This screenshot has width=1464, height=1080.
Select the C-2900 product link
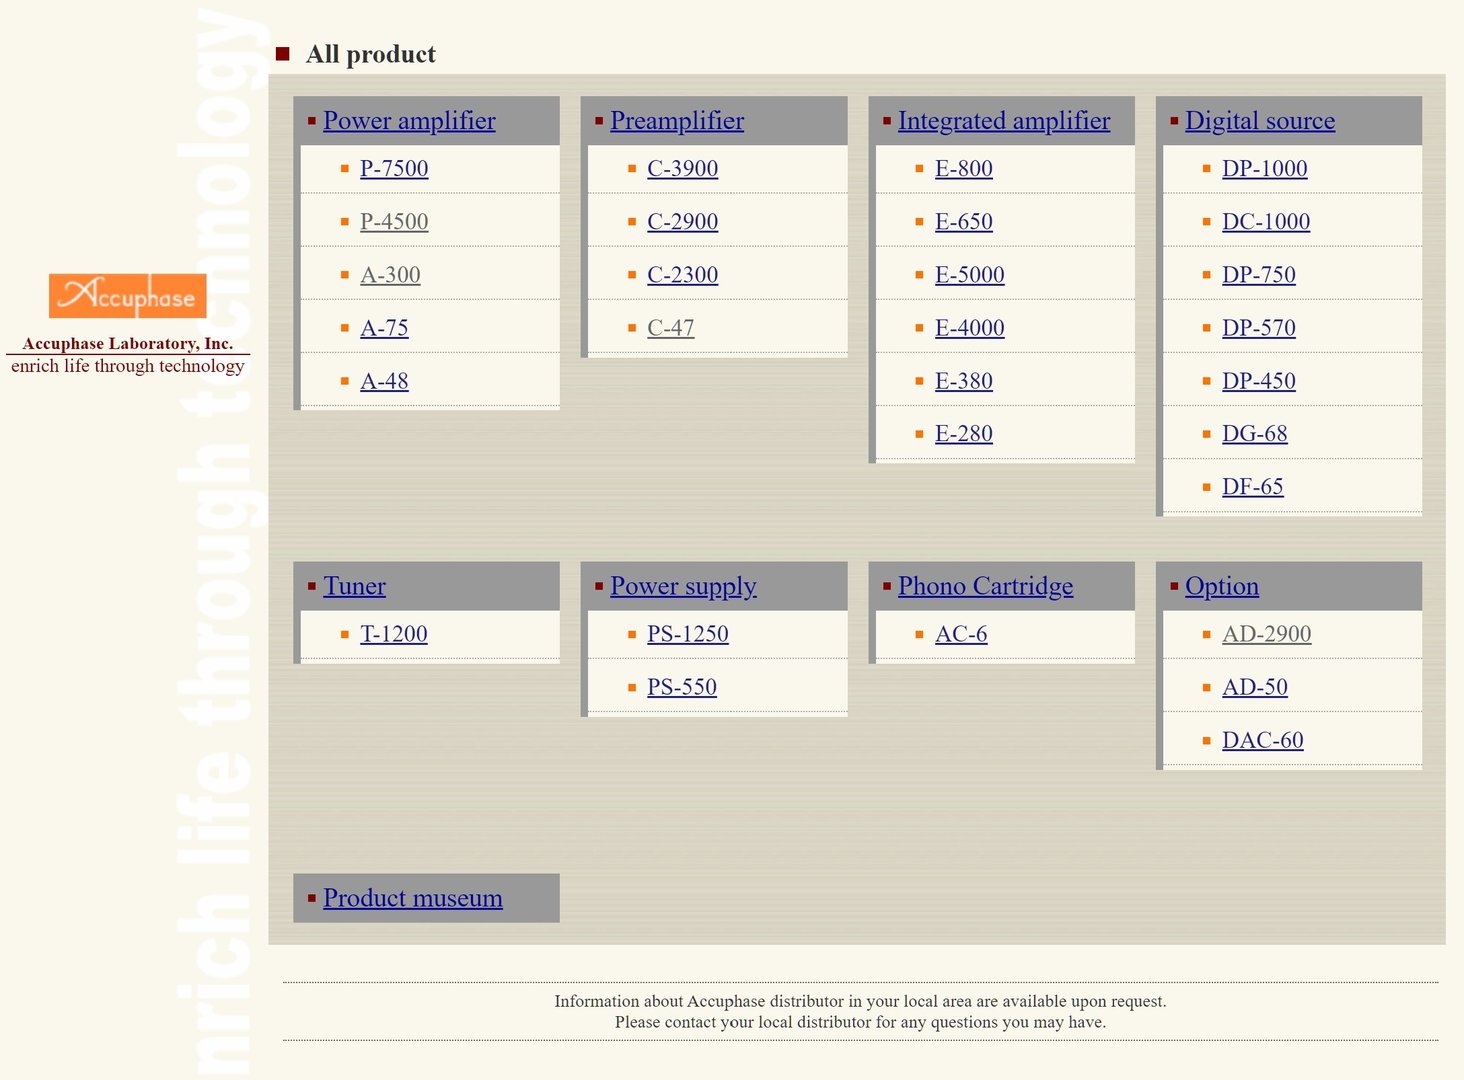point(682,222)
